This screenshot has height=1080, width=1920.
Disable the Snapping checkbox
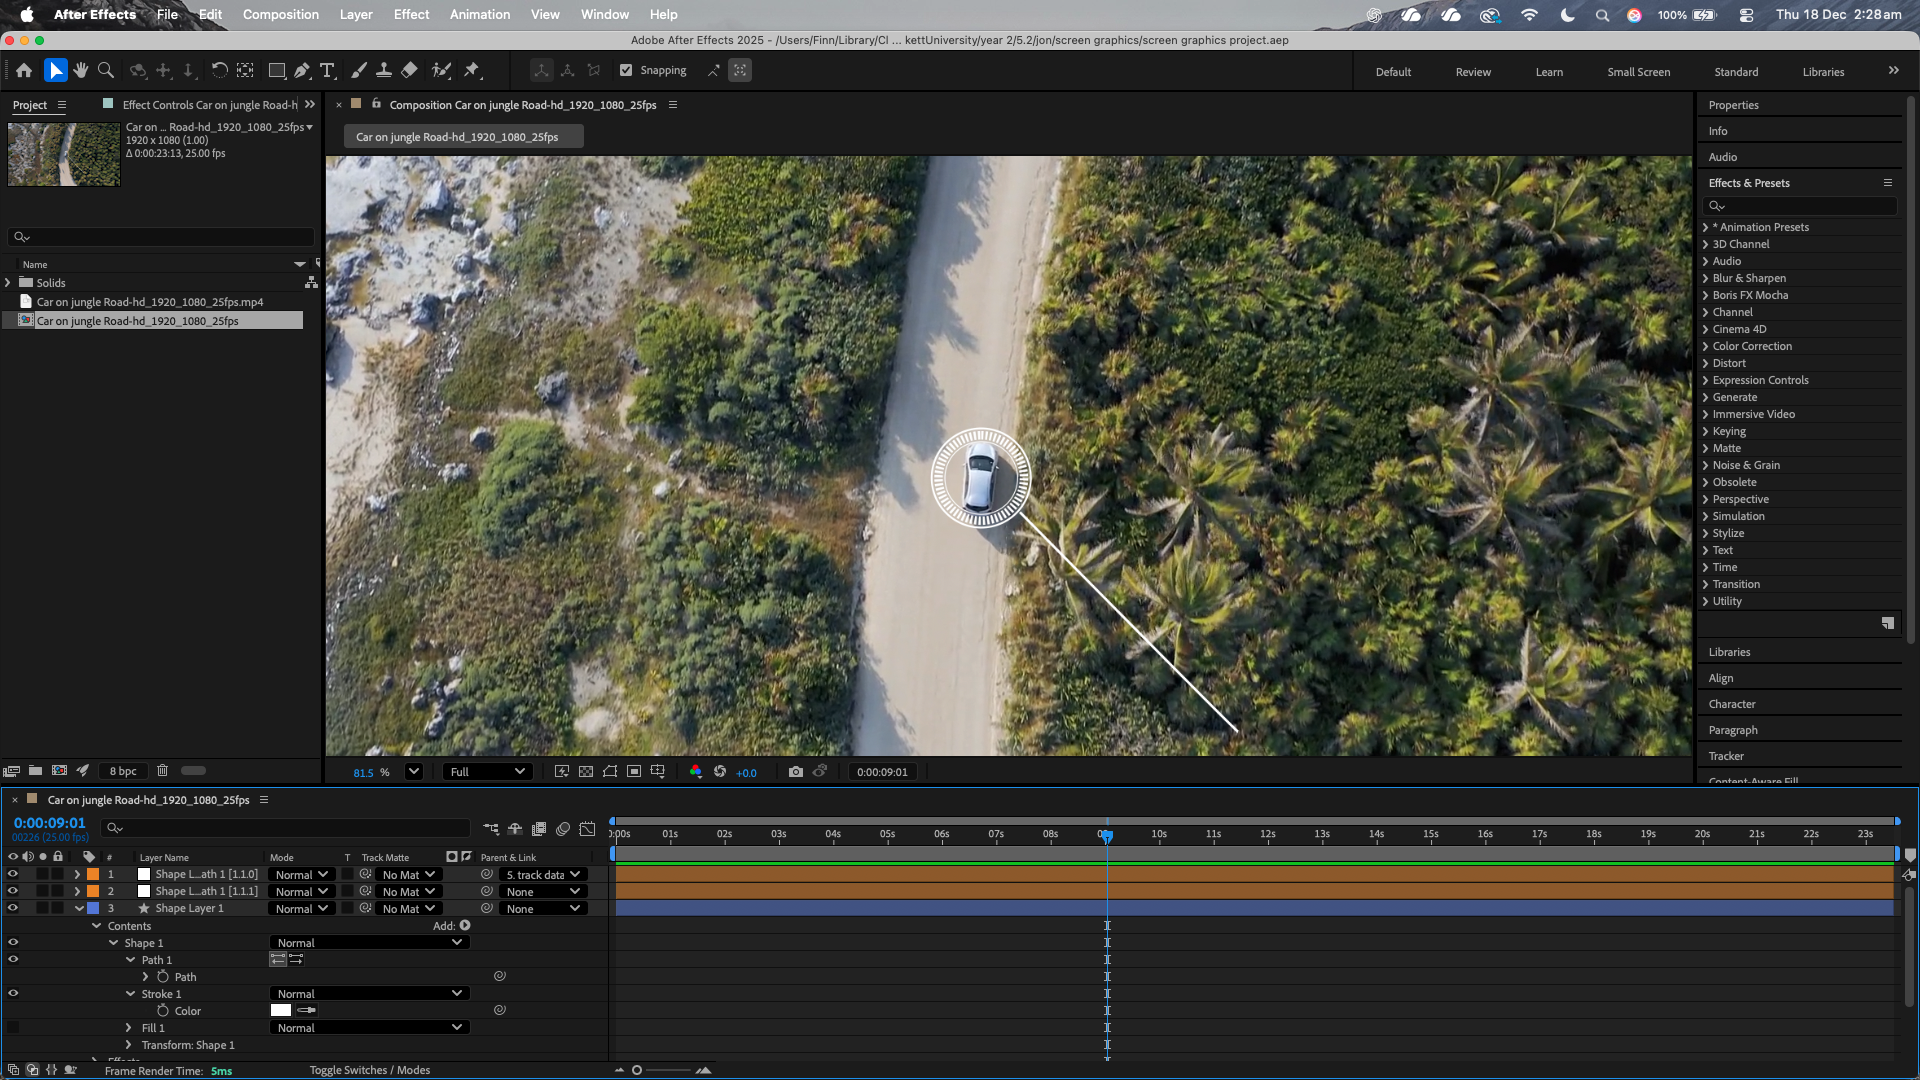point(626,71)
